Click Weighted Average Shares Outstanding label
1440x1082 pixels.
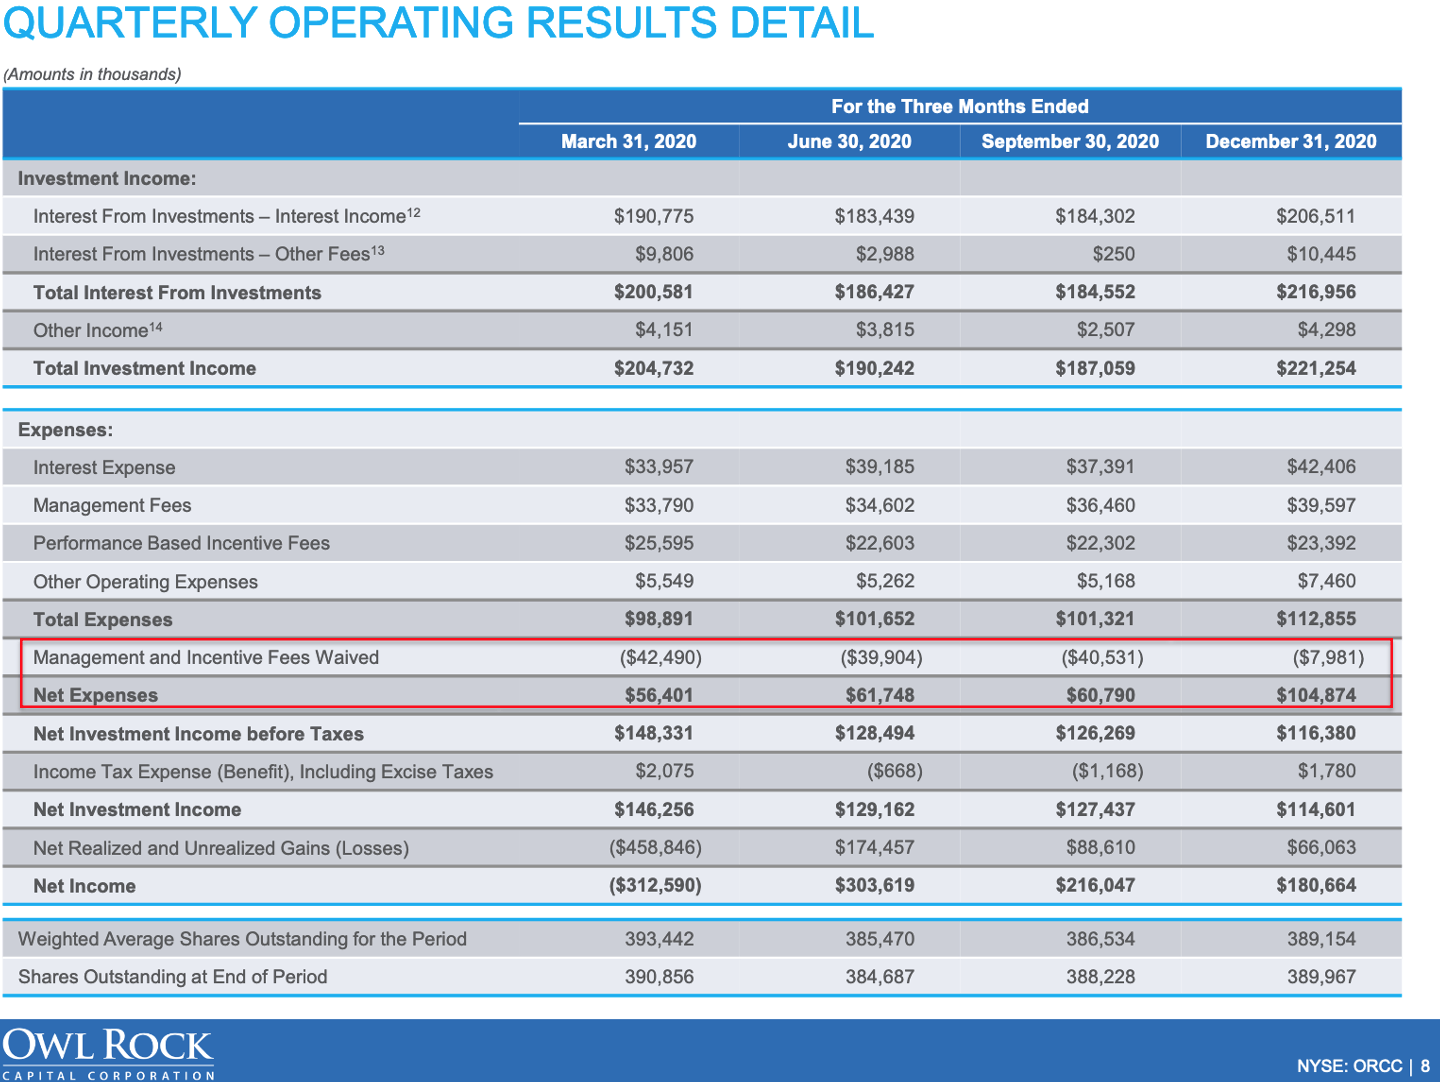click(242, 939)
